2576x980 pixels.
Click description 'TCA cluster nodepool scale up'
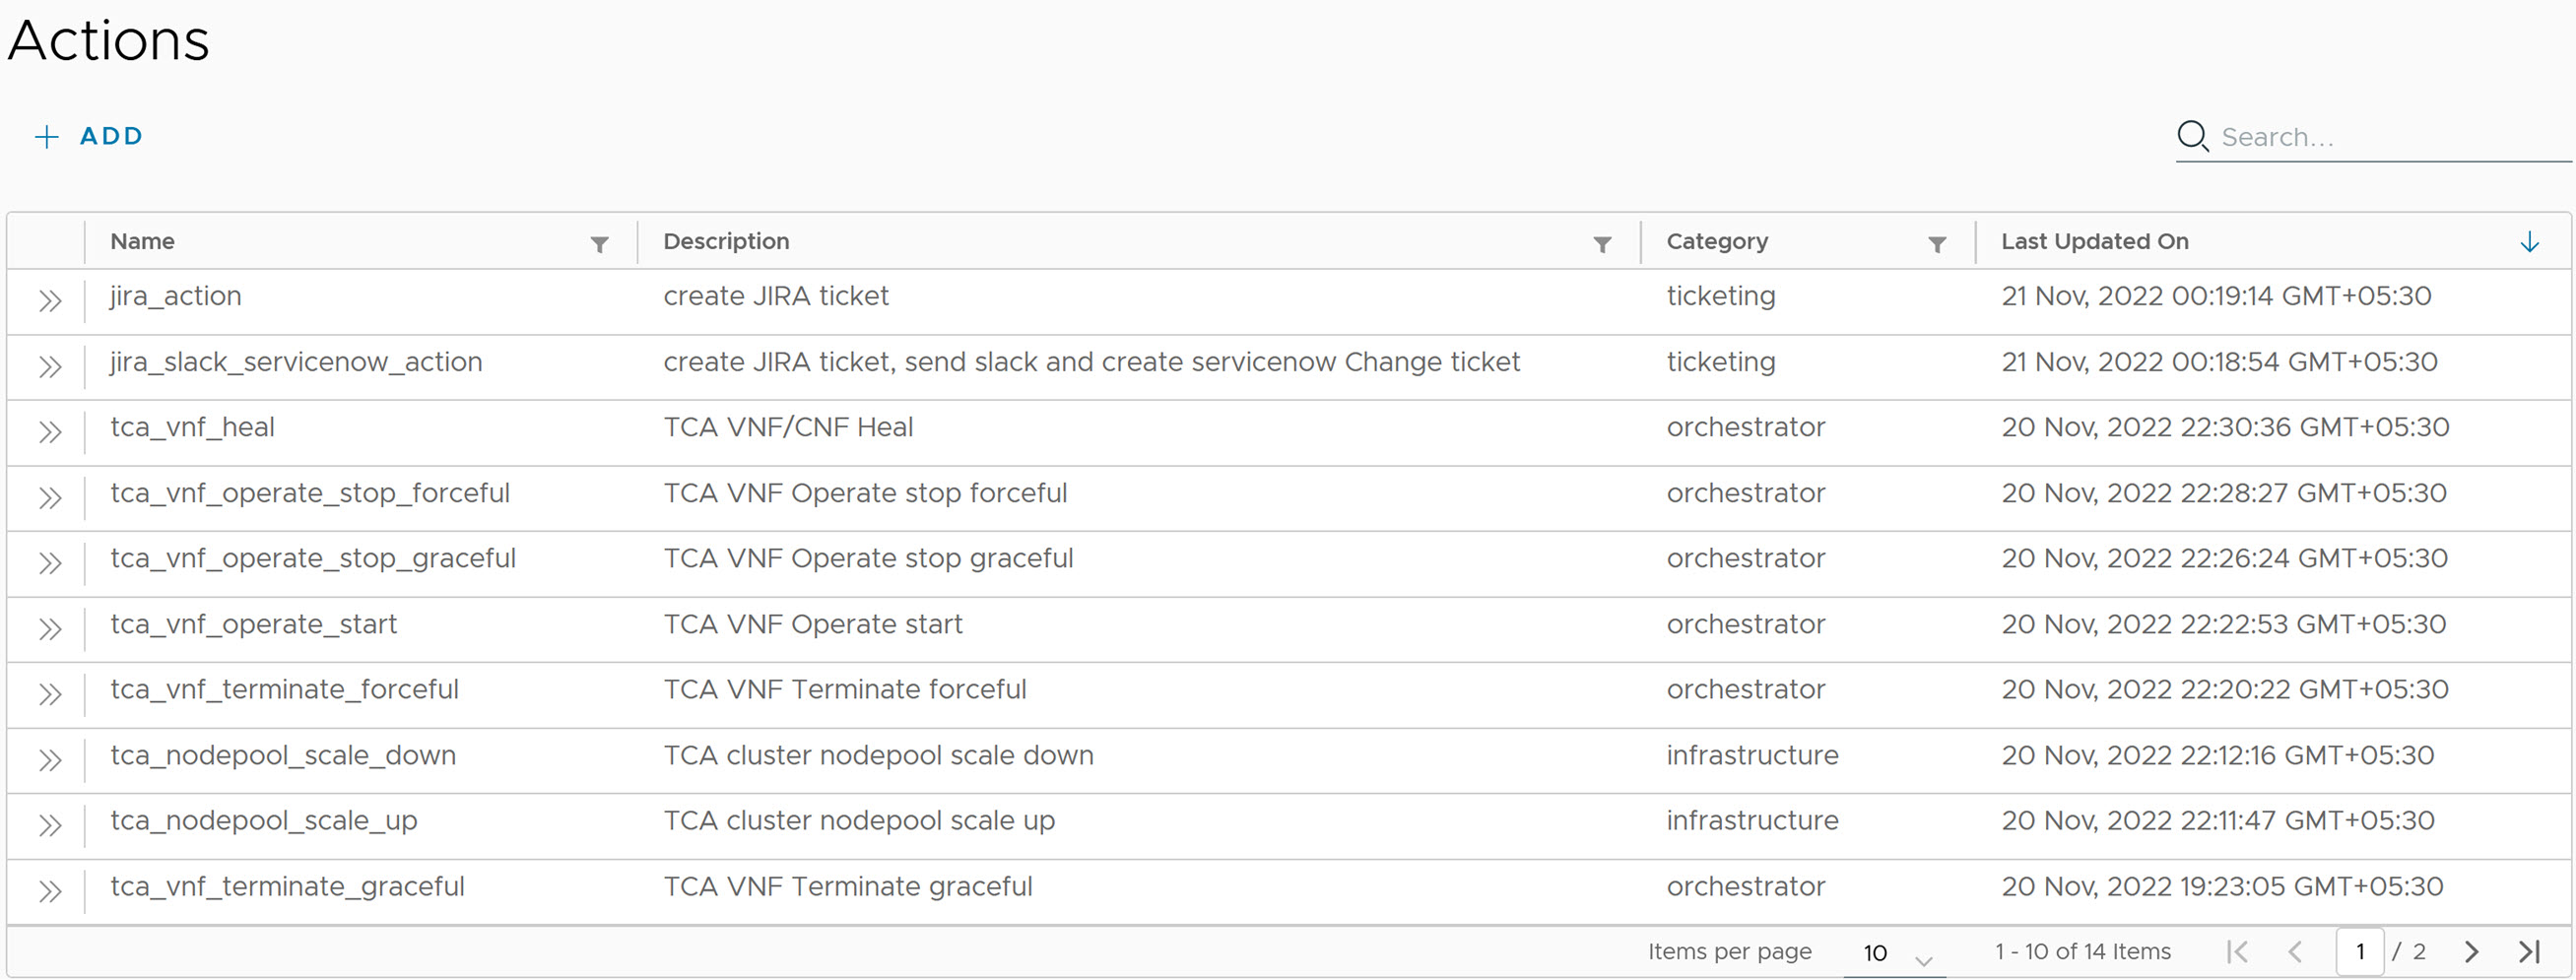(859, 820)
